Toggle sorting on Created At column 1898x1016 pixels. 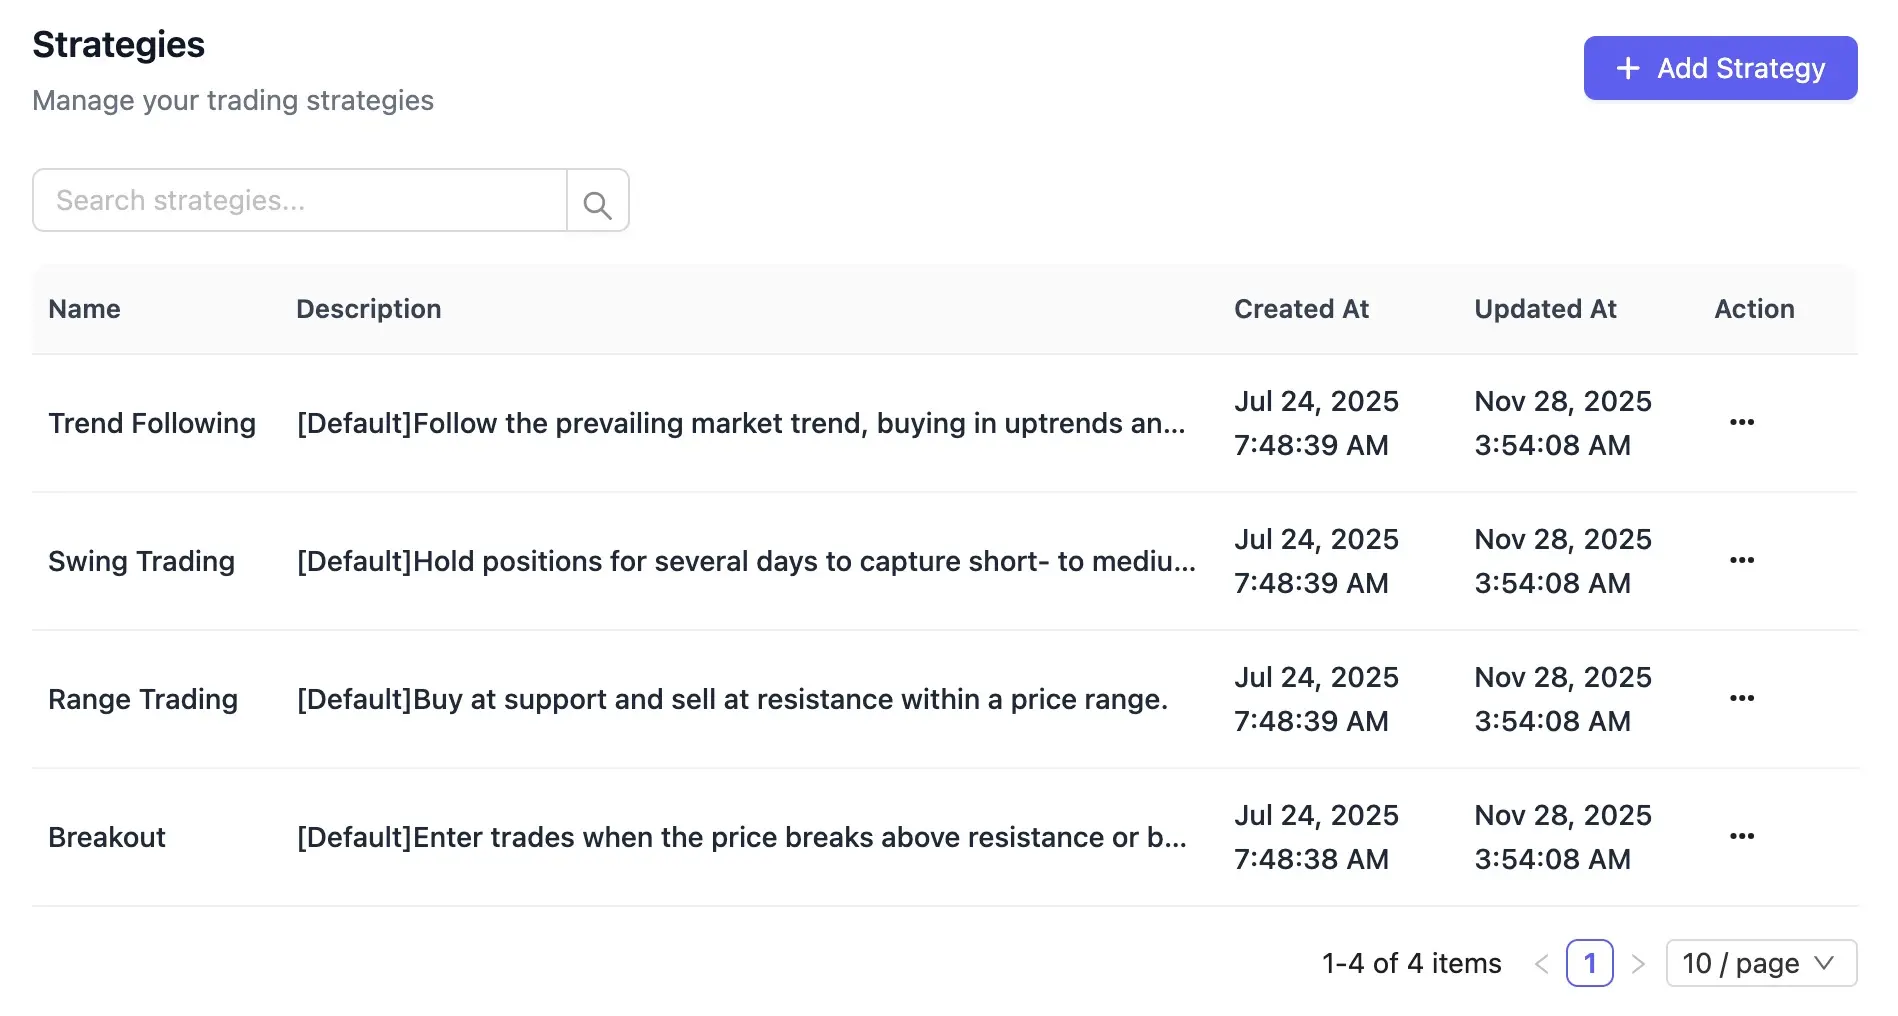click(x=1301, y=309)
